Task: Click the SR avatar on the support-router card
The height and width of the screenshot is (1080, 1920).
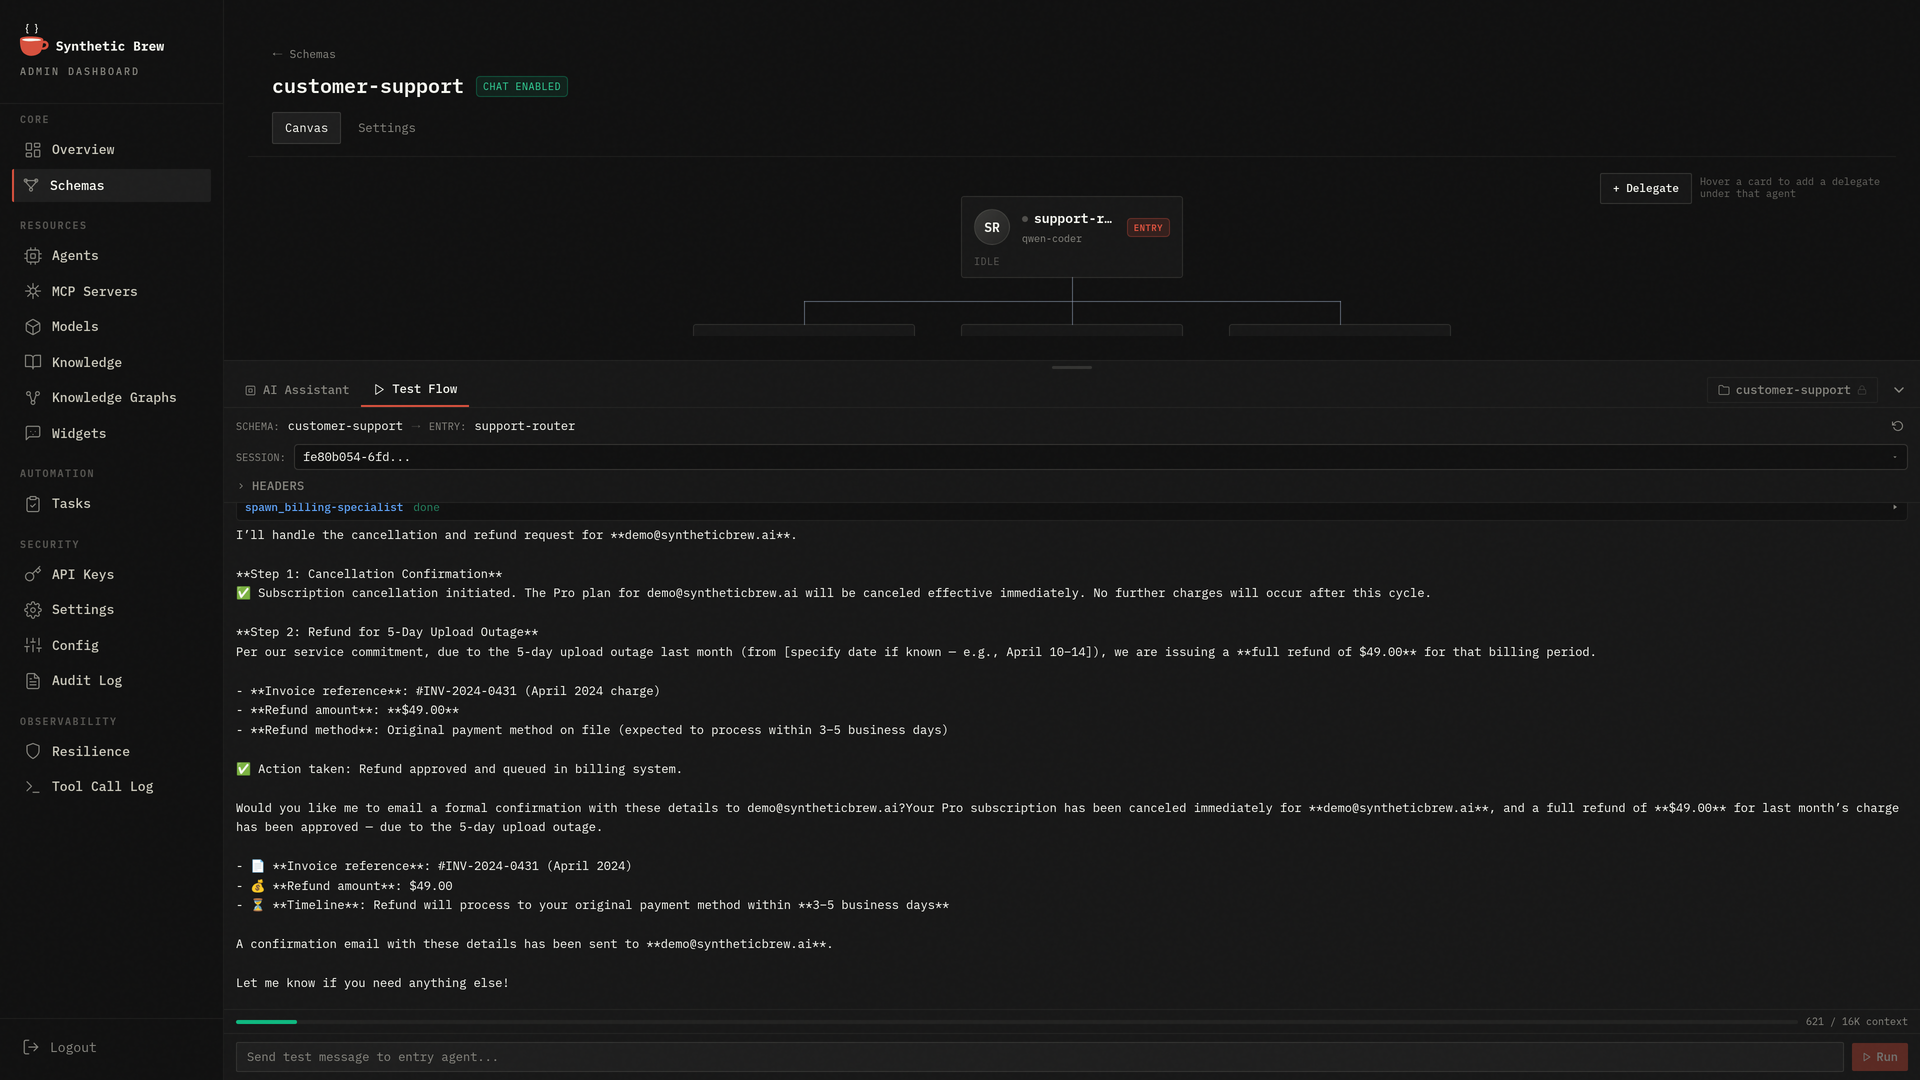Action: 991,228
